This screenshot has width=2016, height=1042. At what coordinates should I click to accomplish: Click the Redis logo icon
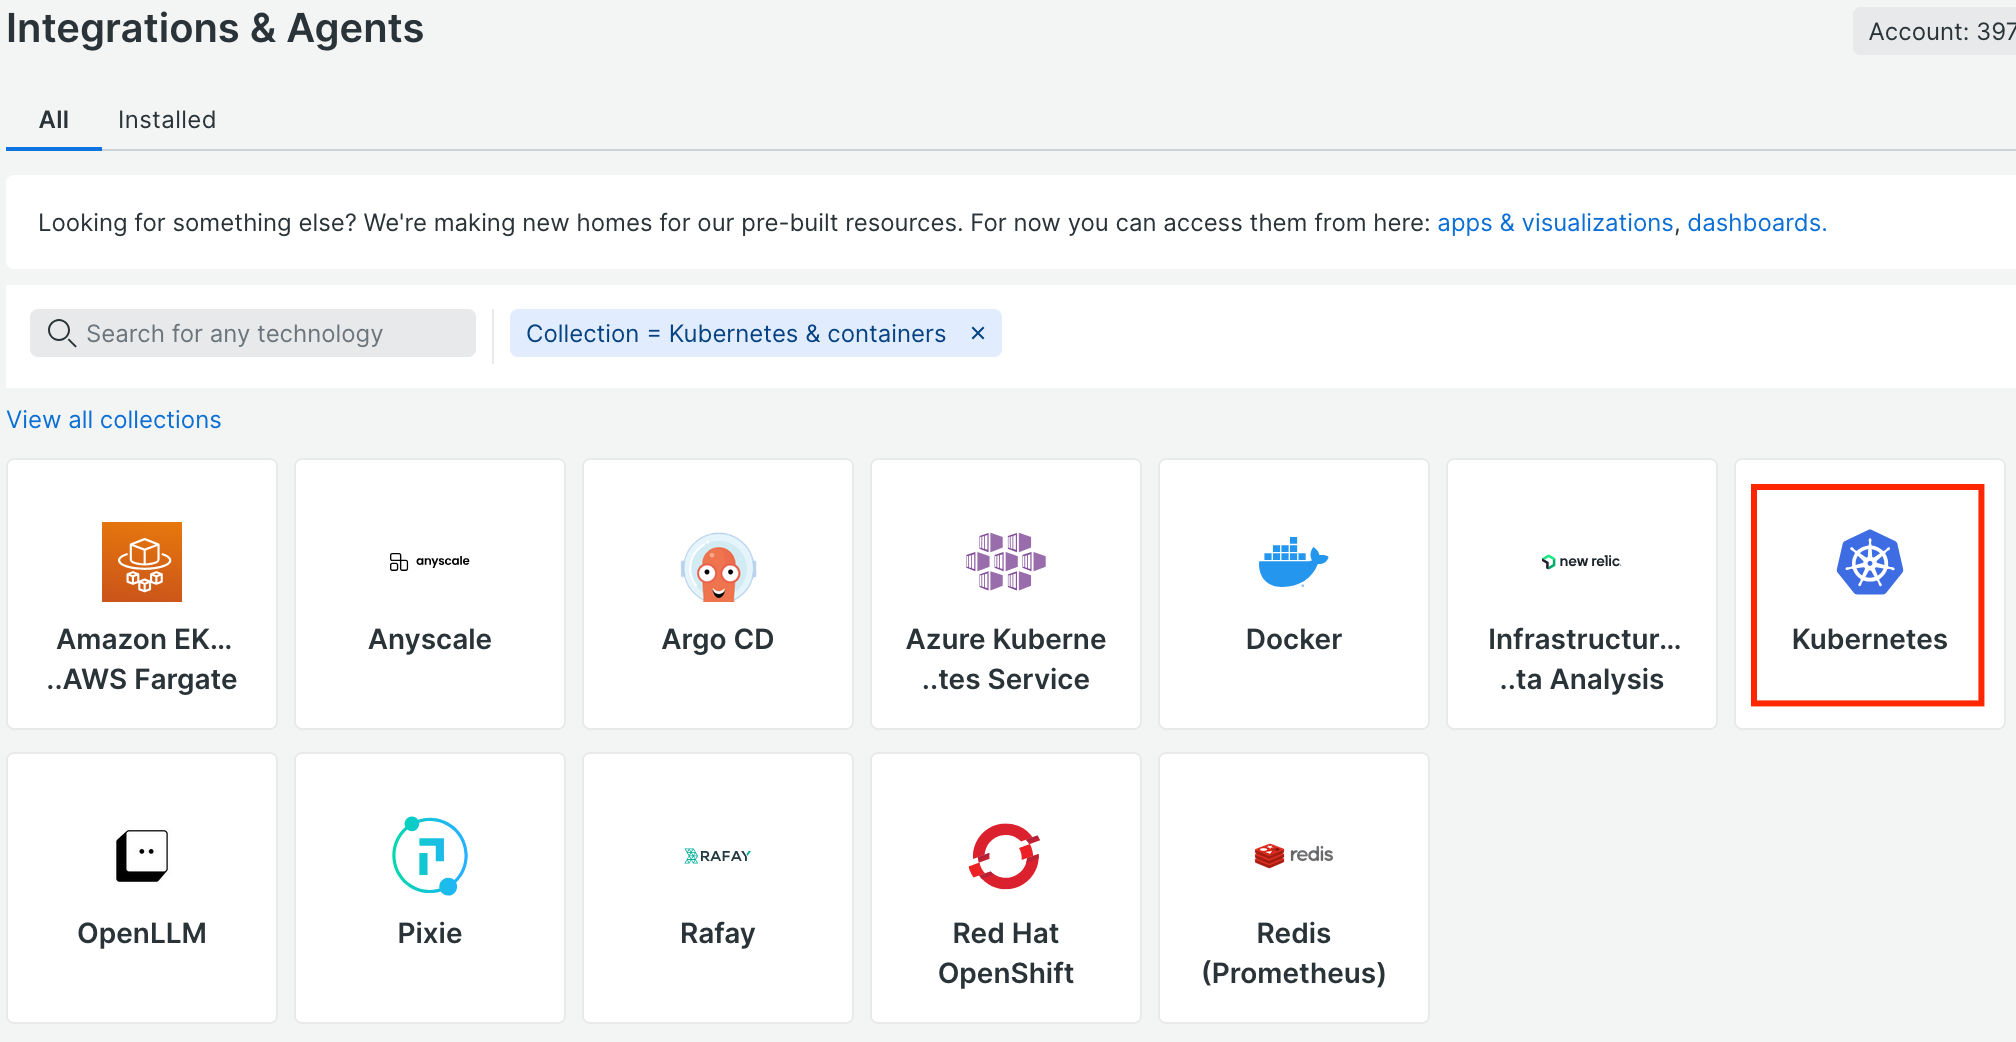1294,855
